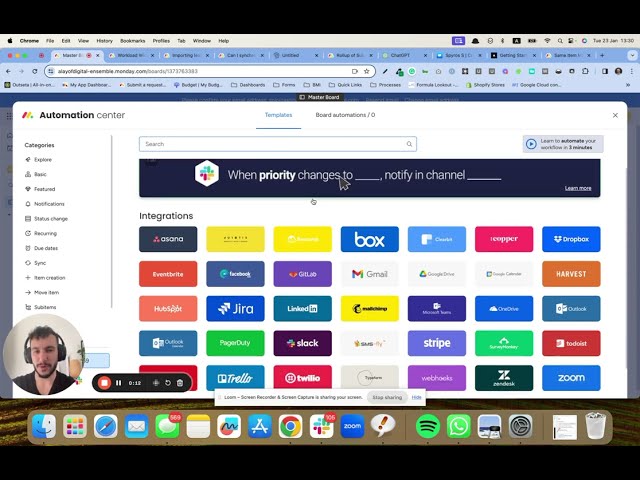Select the Typeform integration tile

(x=369, y=378)
